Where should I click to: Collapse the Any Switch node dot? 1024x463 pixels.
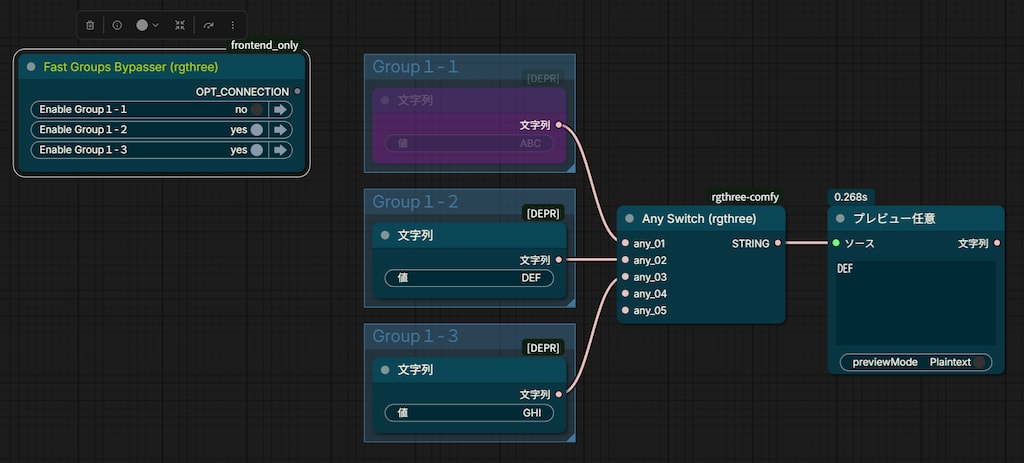629,219
